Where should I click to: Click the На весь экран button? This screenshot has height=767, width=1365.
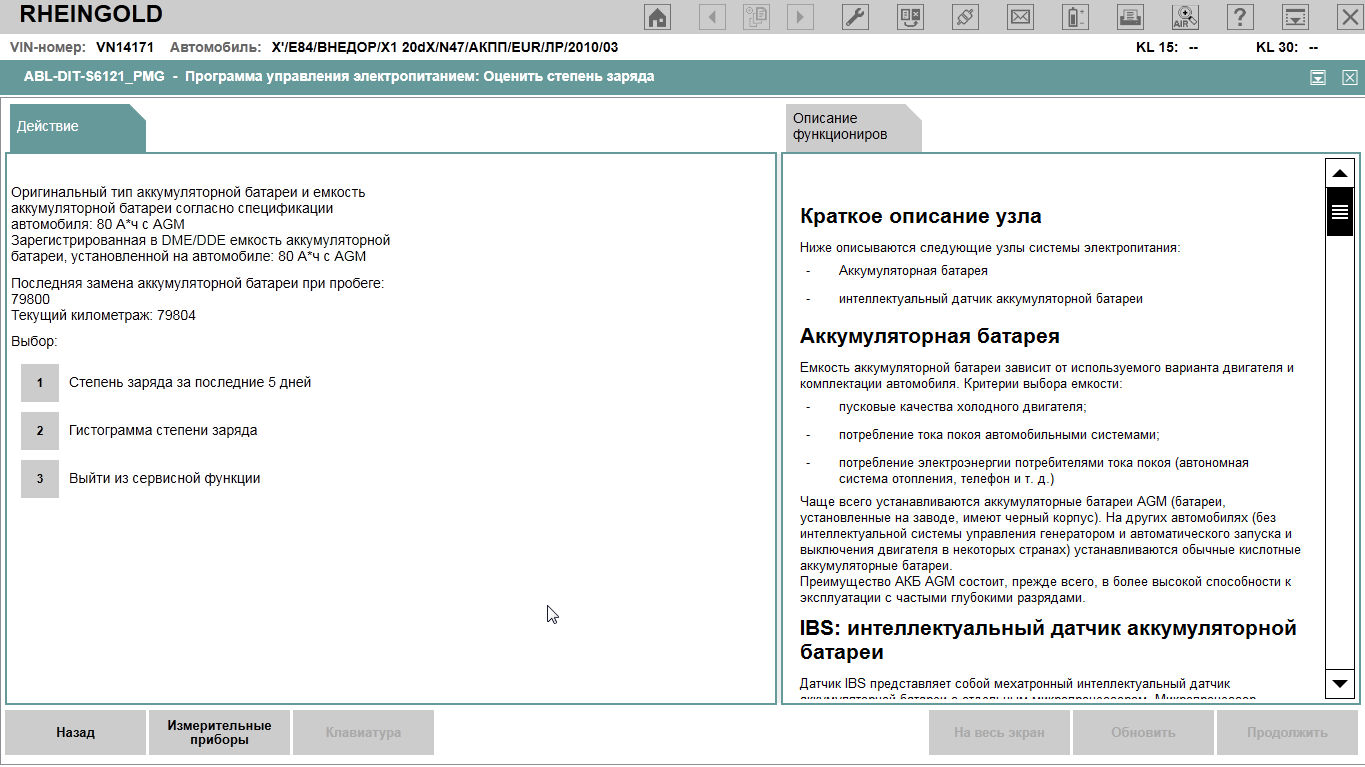(999, 732)
